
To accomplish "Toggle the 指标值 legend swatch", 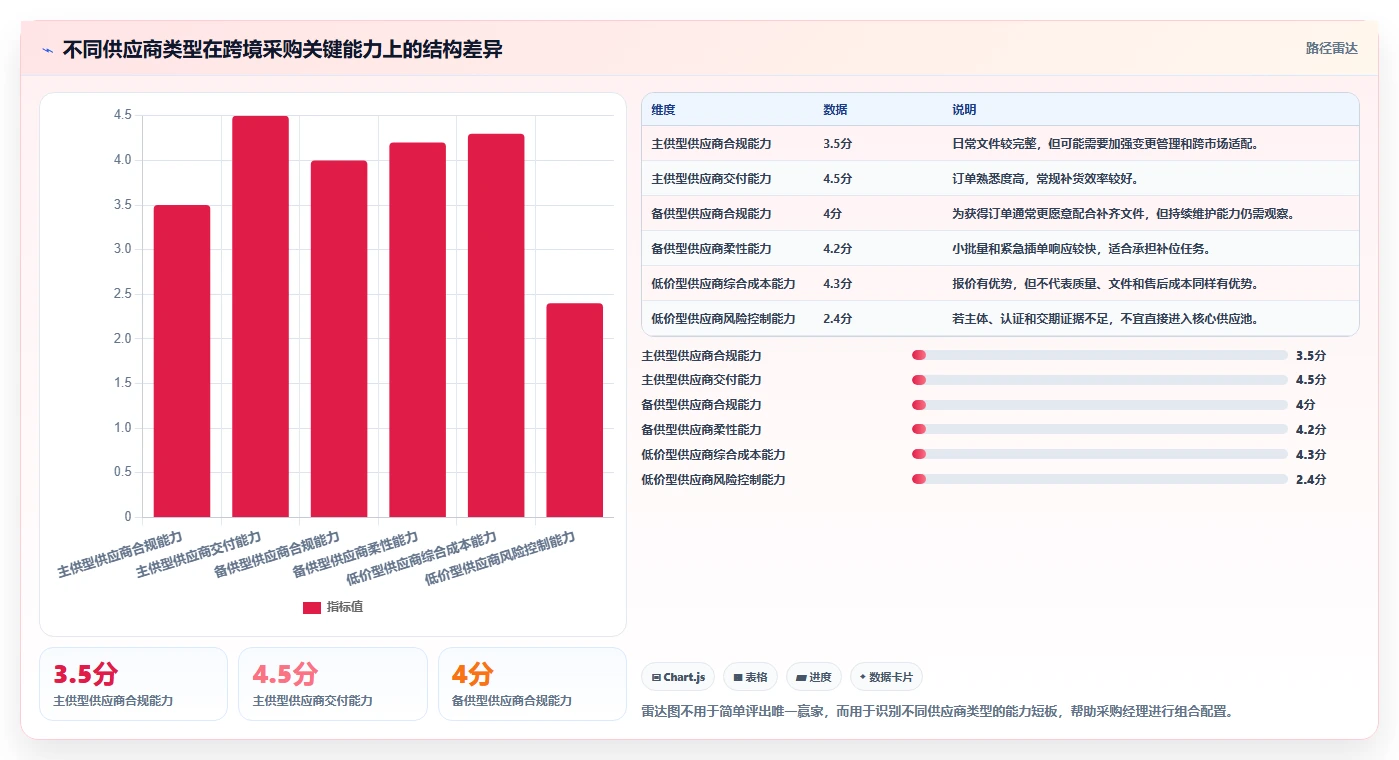I will [312, 607].
